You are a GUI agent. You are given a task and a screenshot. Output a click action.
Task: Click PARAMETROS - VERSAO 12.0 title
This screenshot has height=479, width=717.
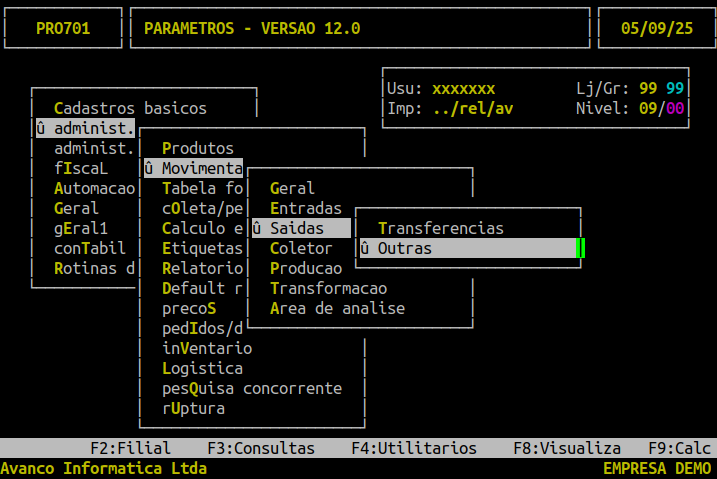click(252, 28)
